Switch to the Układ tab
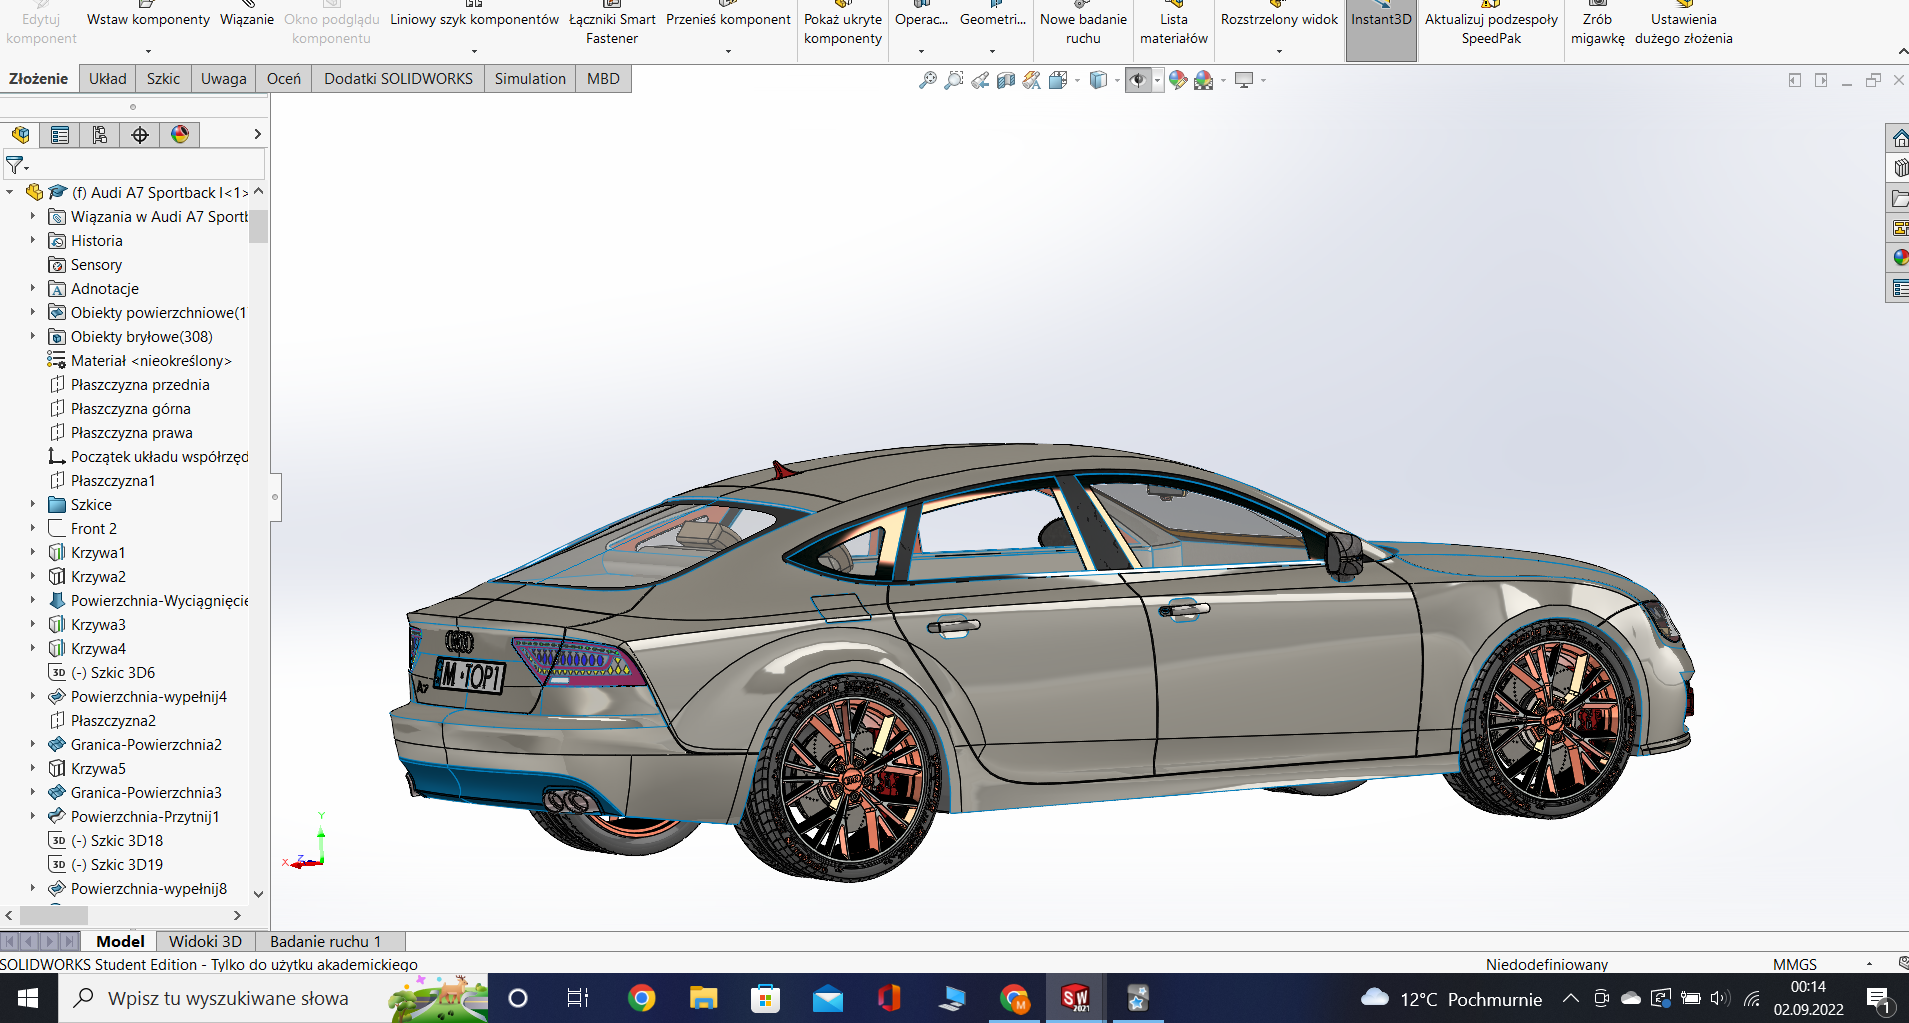 pos(108,78)
